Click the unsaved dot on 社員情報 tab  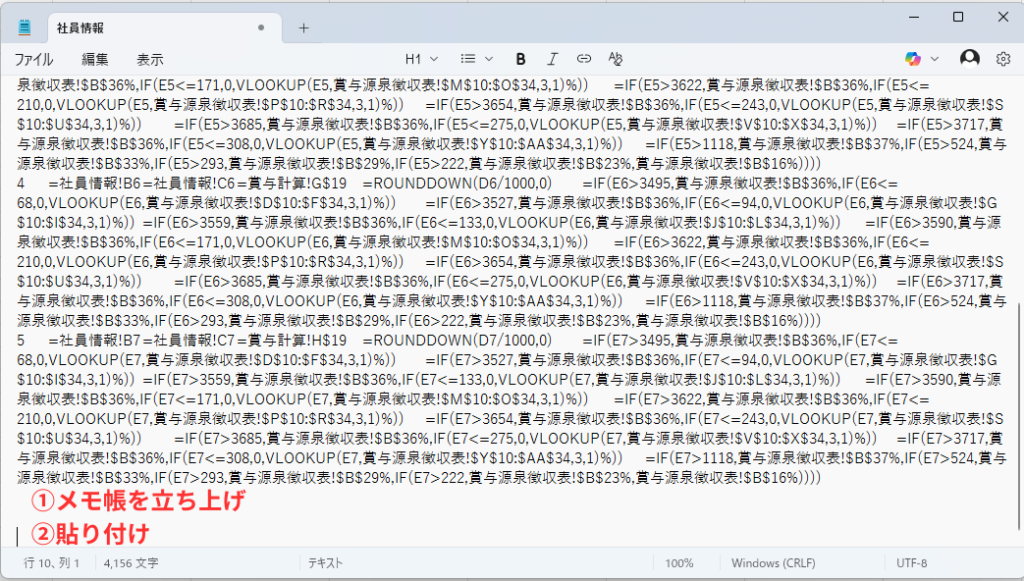click(x=261, y=27)
